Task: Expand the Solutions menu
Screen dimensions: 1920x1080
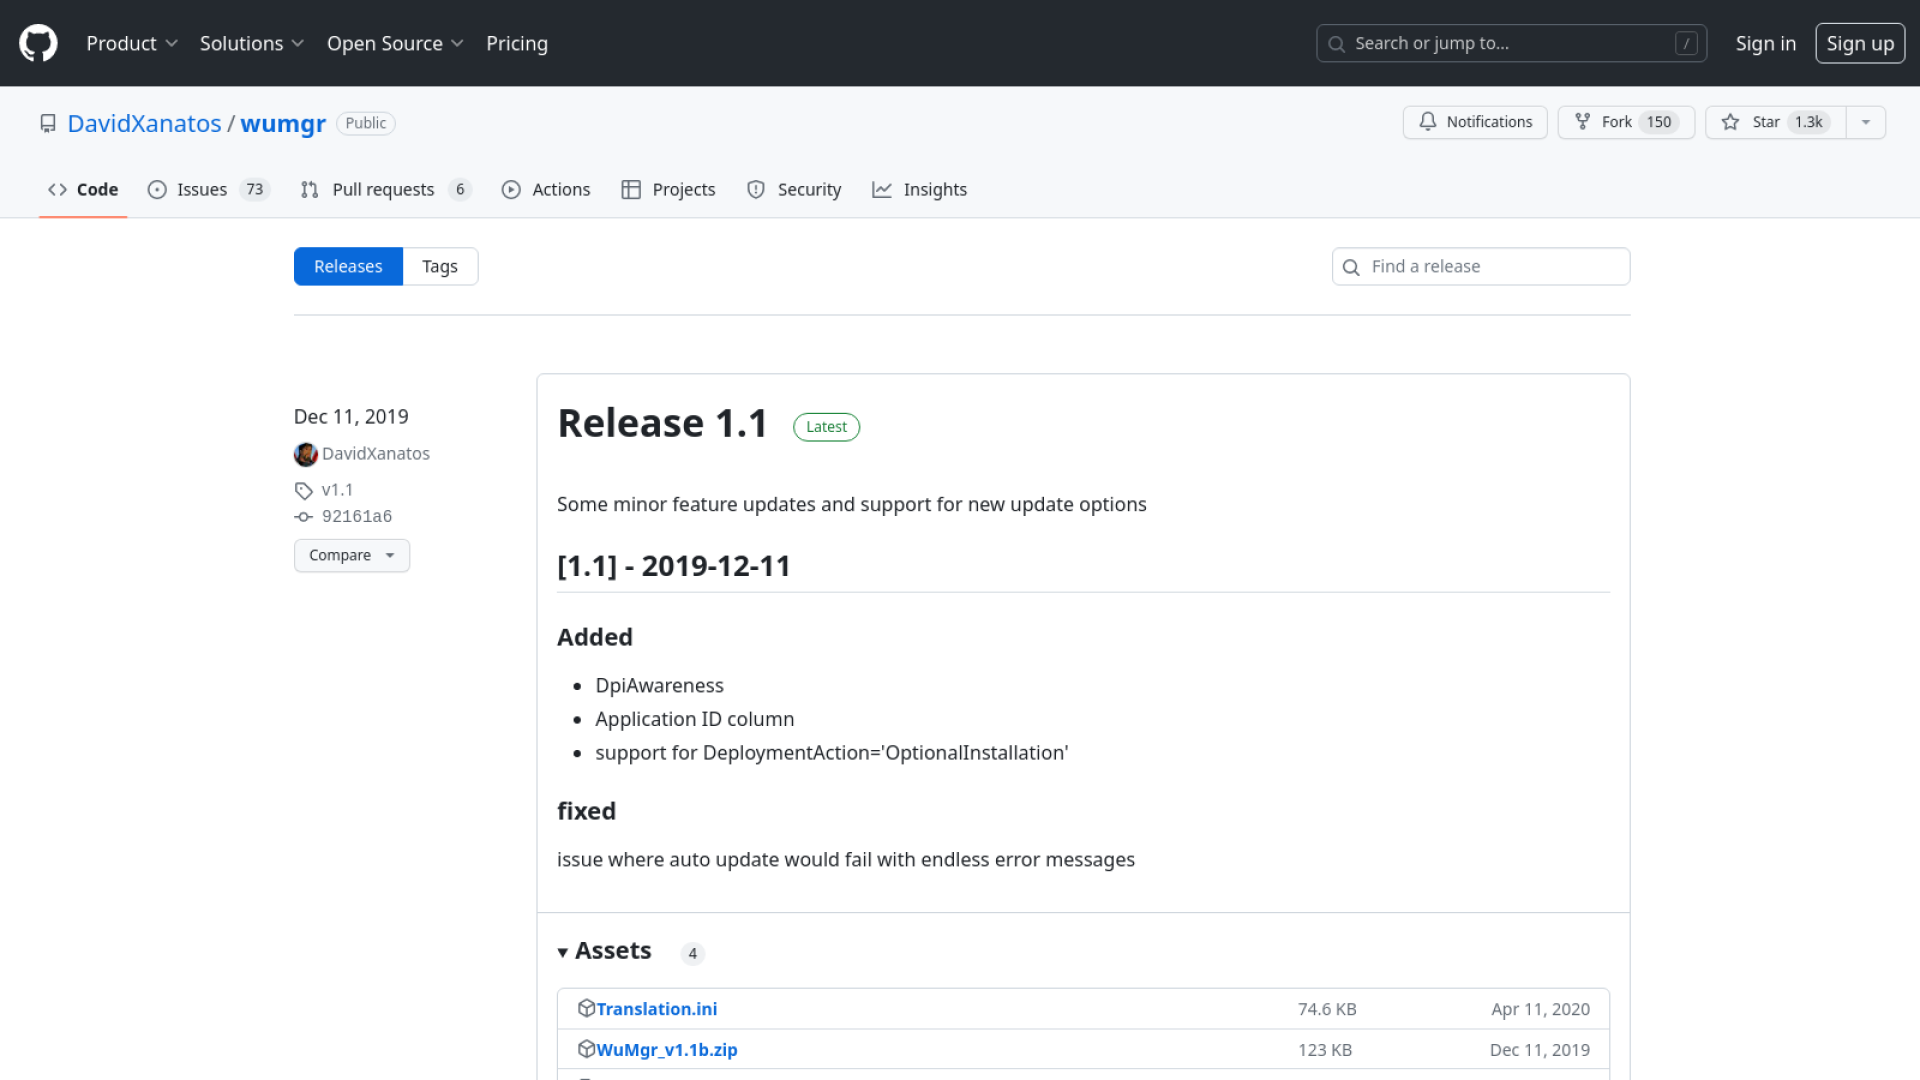Action: [251, 43]
